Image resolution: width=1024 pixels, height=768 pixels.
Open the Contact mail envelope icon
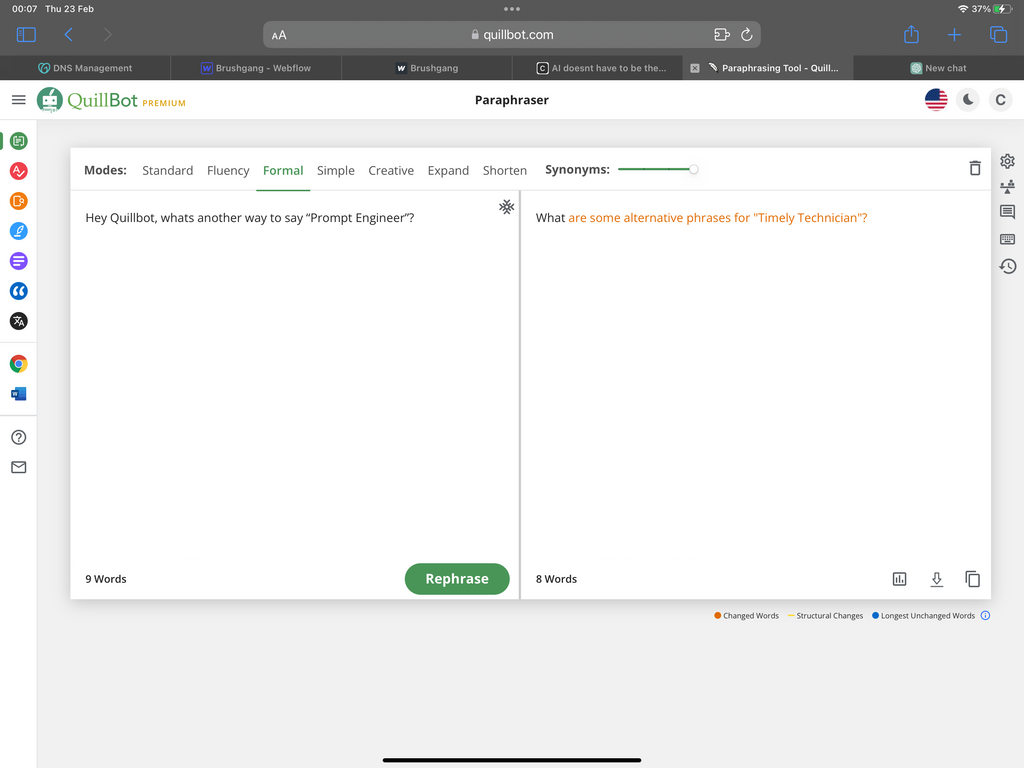19,467
